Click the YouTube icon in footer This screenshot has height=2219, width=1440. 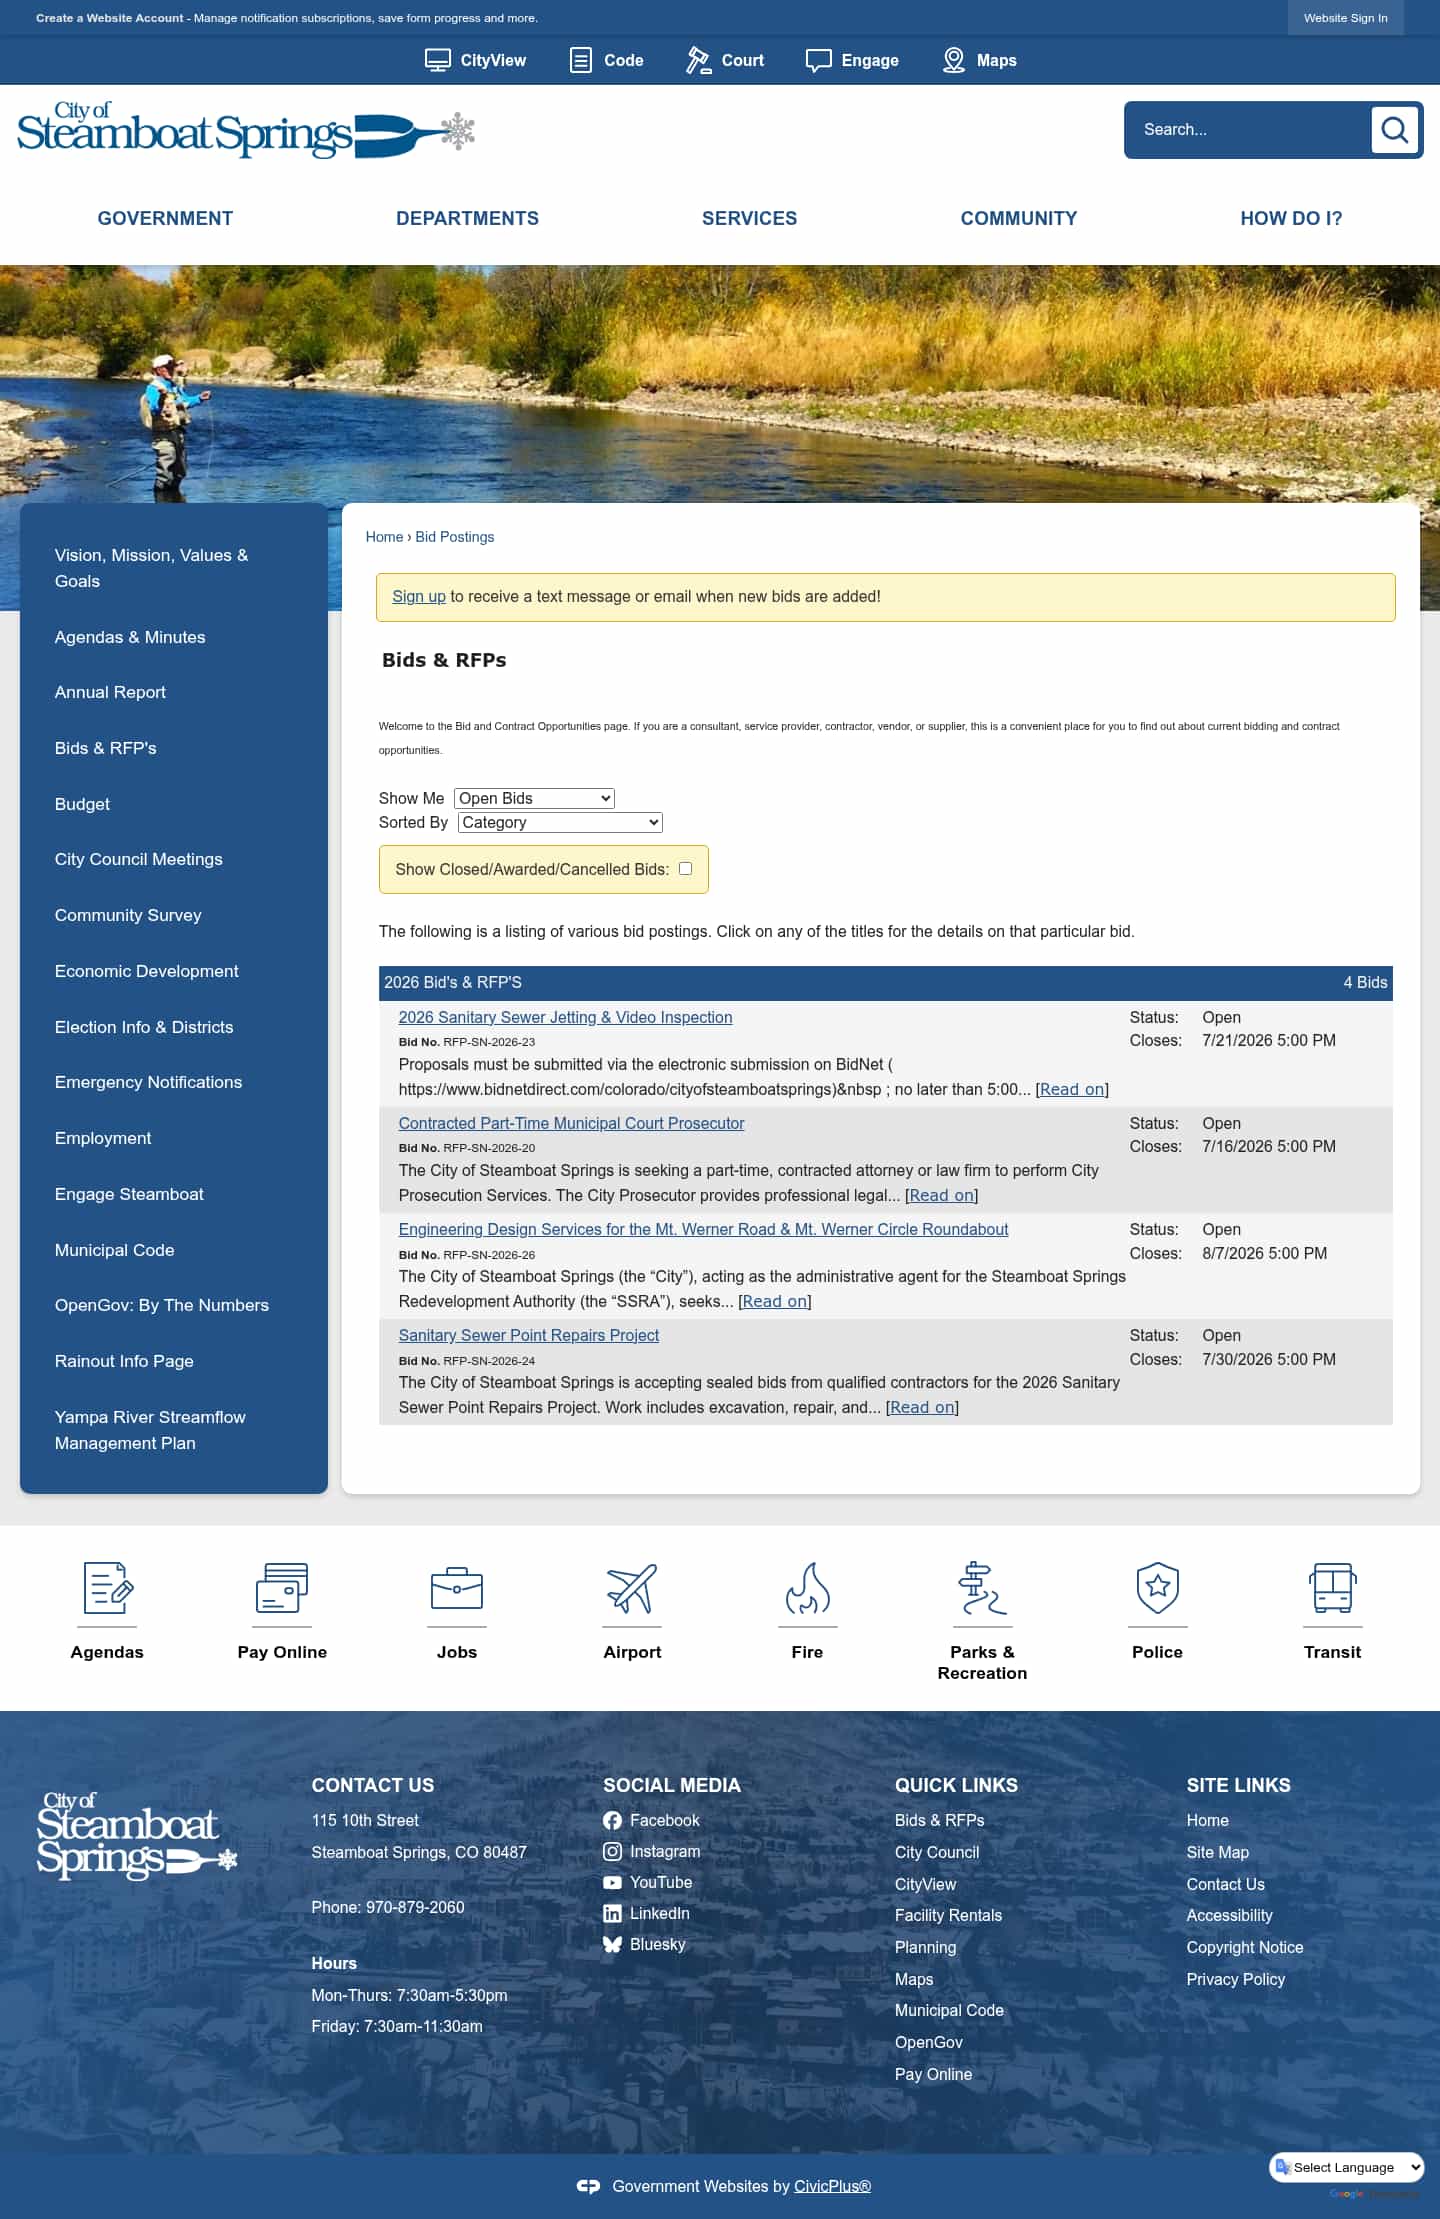point(612,1883)
